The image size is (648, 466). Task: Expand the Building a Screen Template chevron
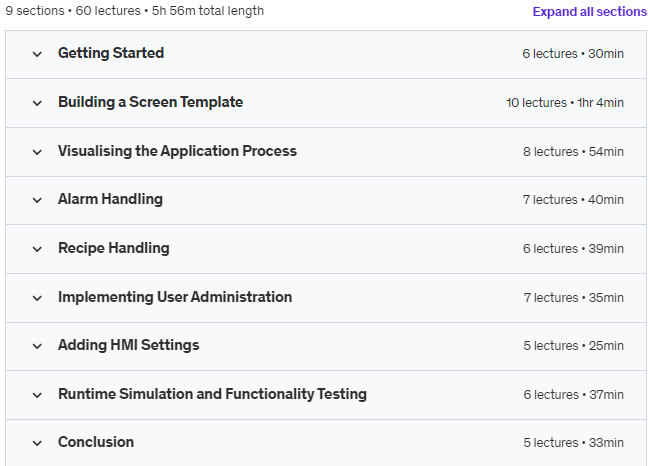point(37,103)
